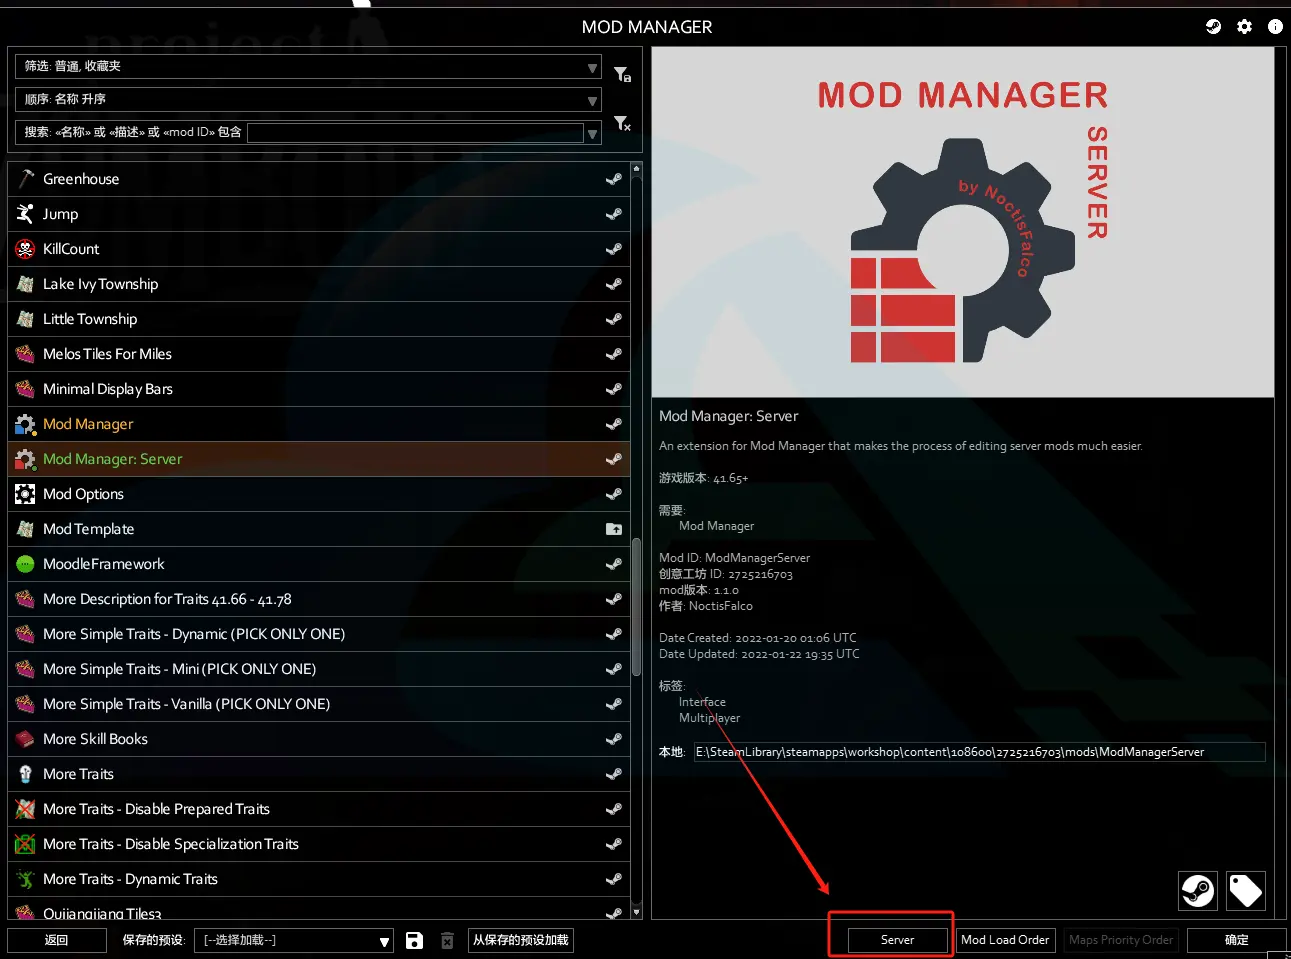Image resolution: width=1291 pixels, height=959 pixels.
Task: Click the Steam workshop tag on KillCount row
Action: [614, 249]
